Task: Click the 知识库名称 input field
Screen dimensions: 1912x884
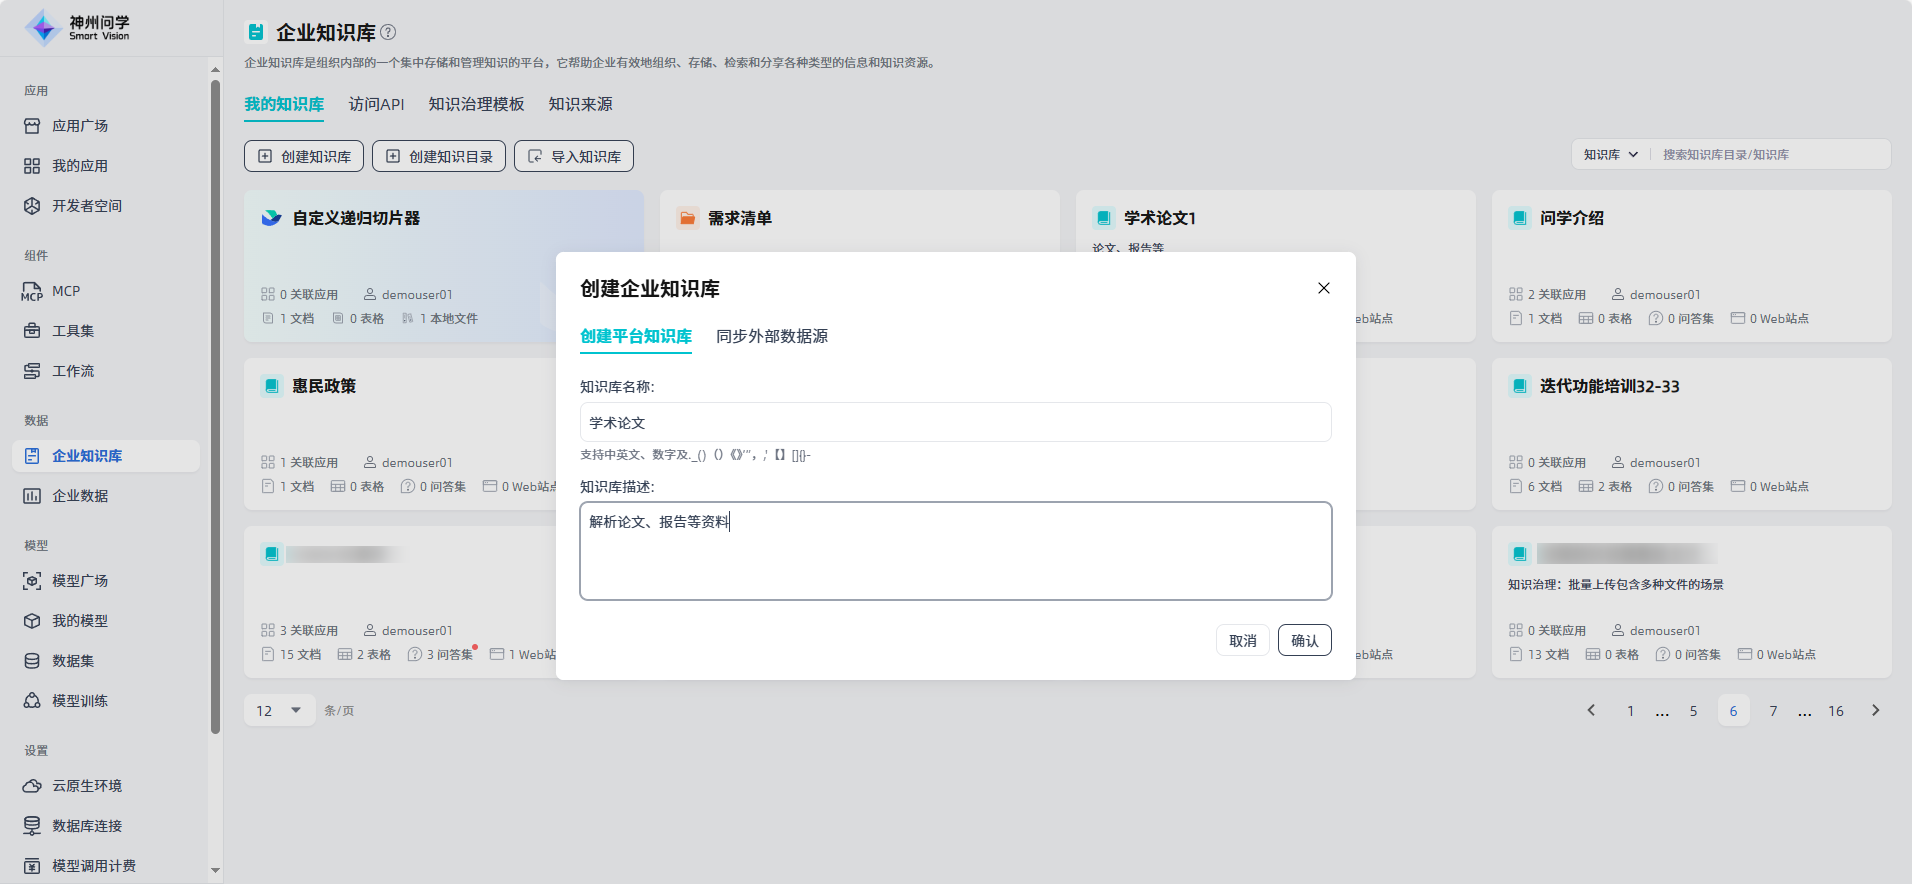Action: (x=955, y=422)
